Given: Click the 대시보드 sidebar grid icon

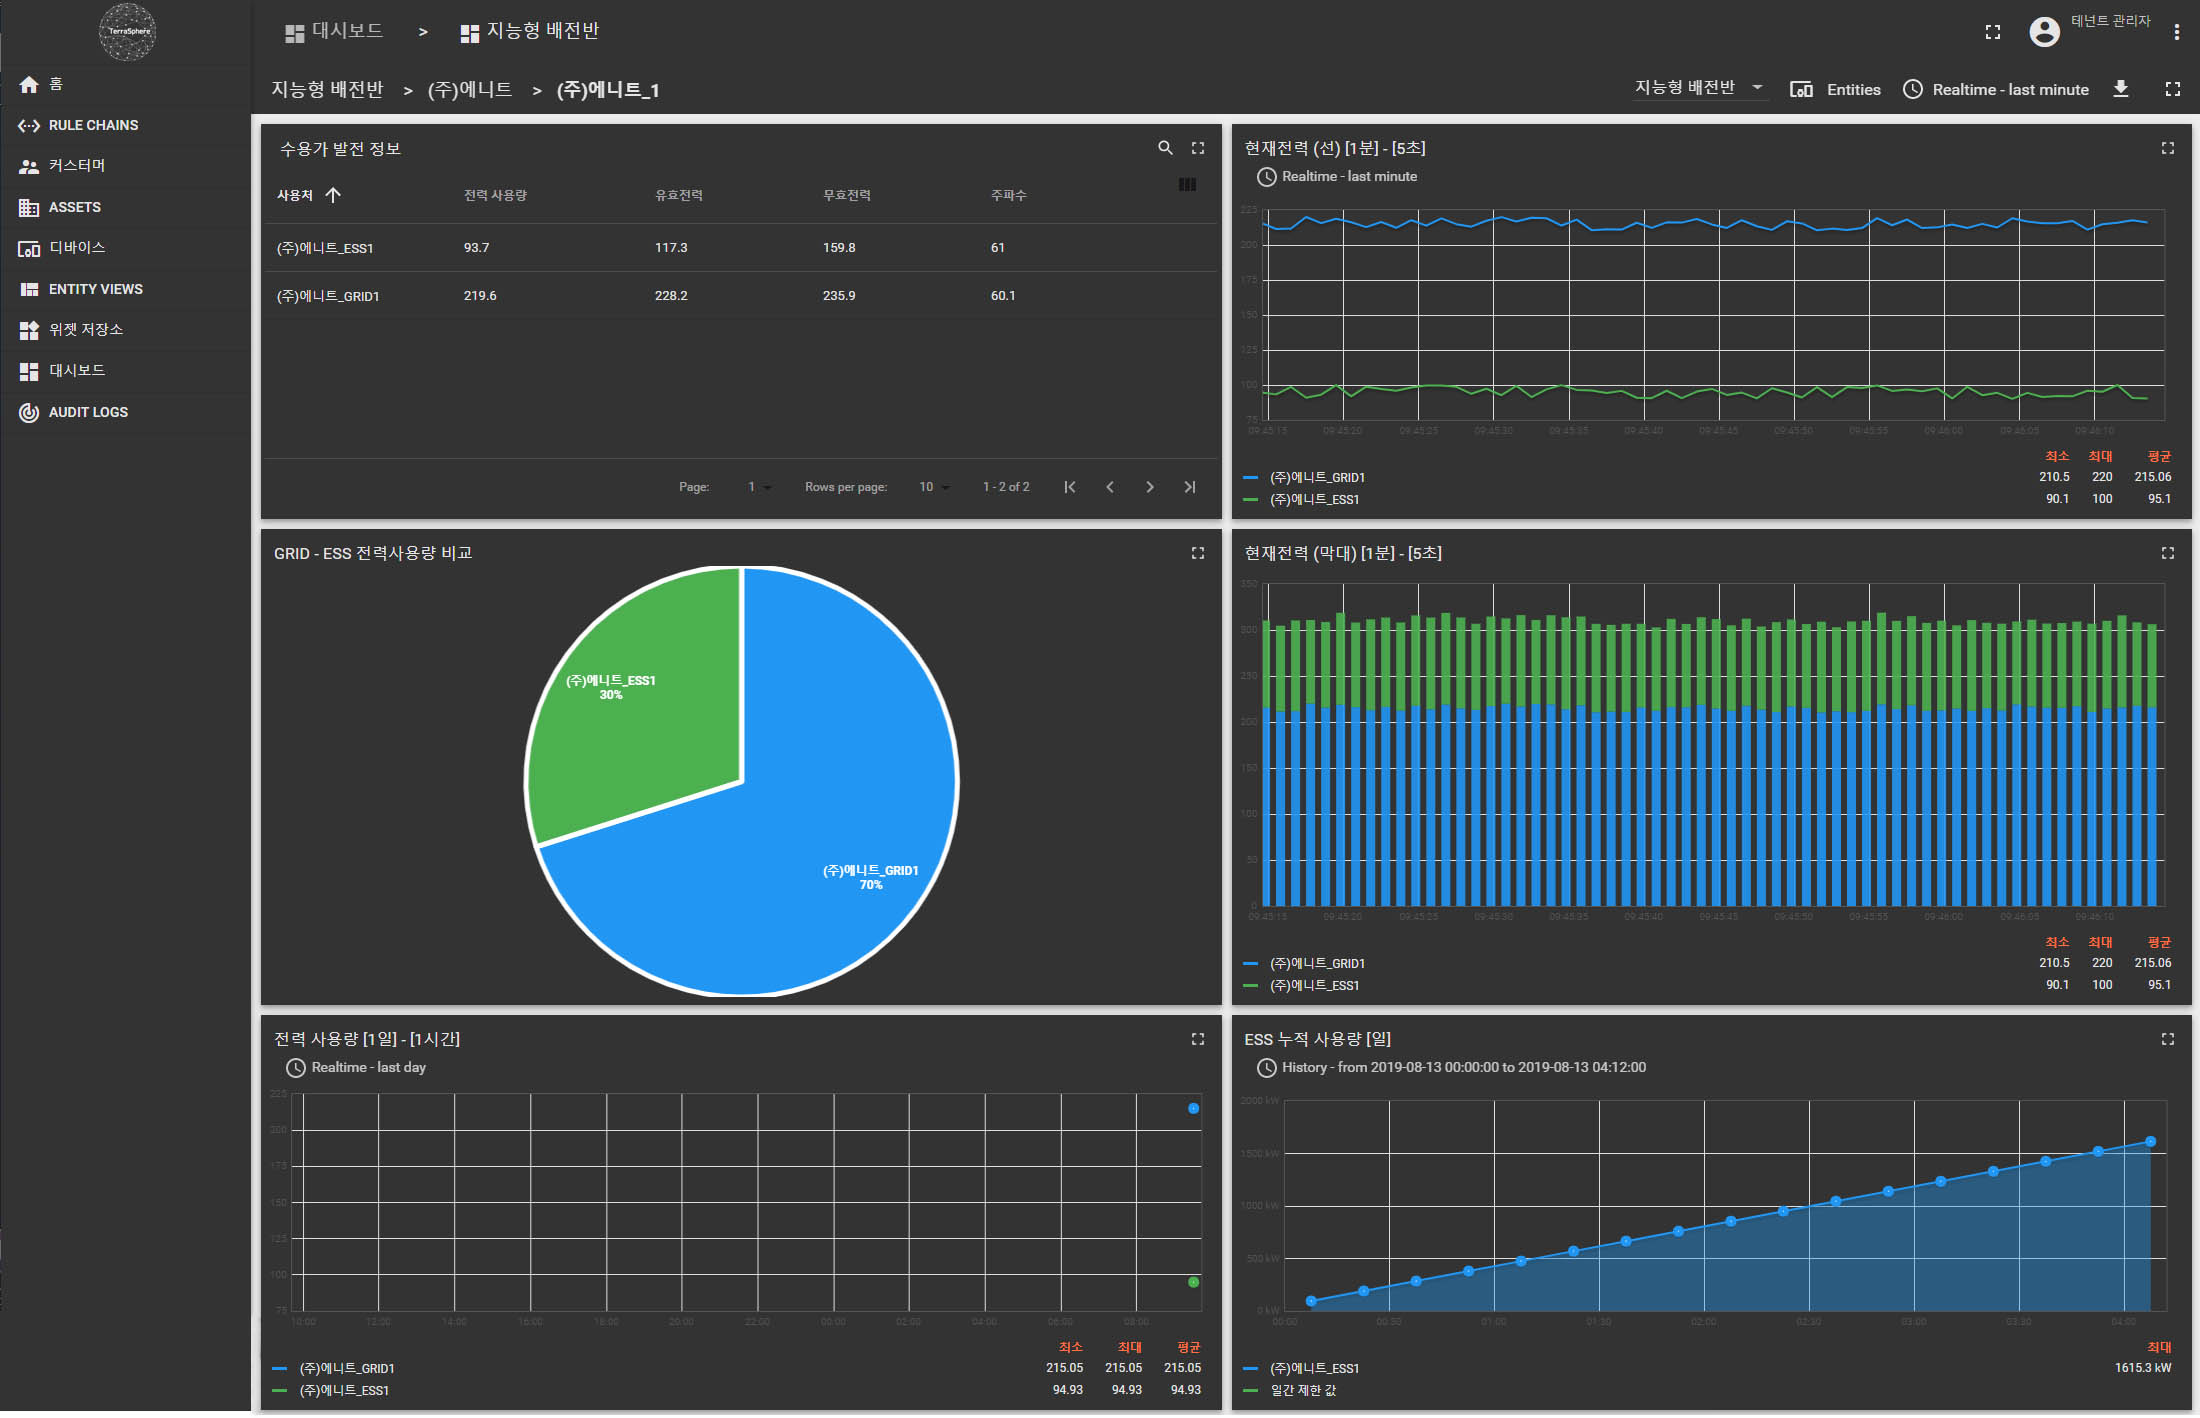Looking at the screenshot, I should point(29,371).
